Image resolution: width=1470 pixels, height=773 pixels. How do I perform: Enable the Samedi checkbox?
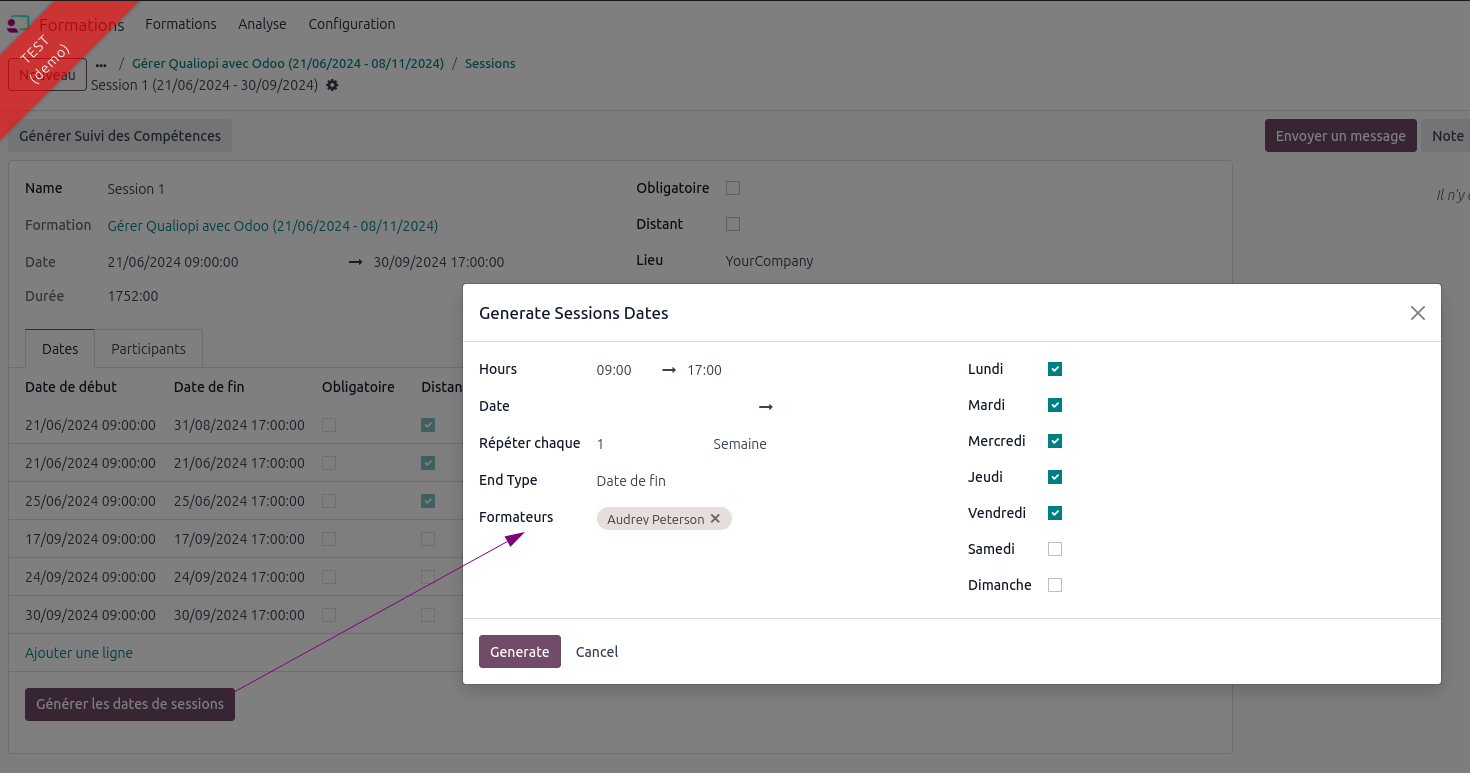[1054, 549]
